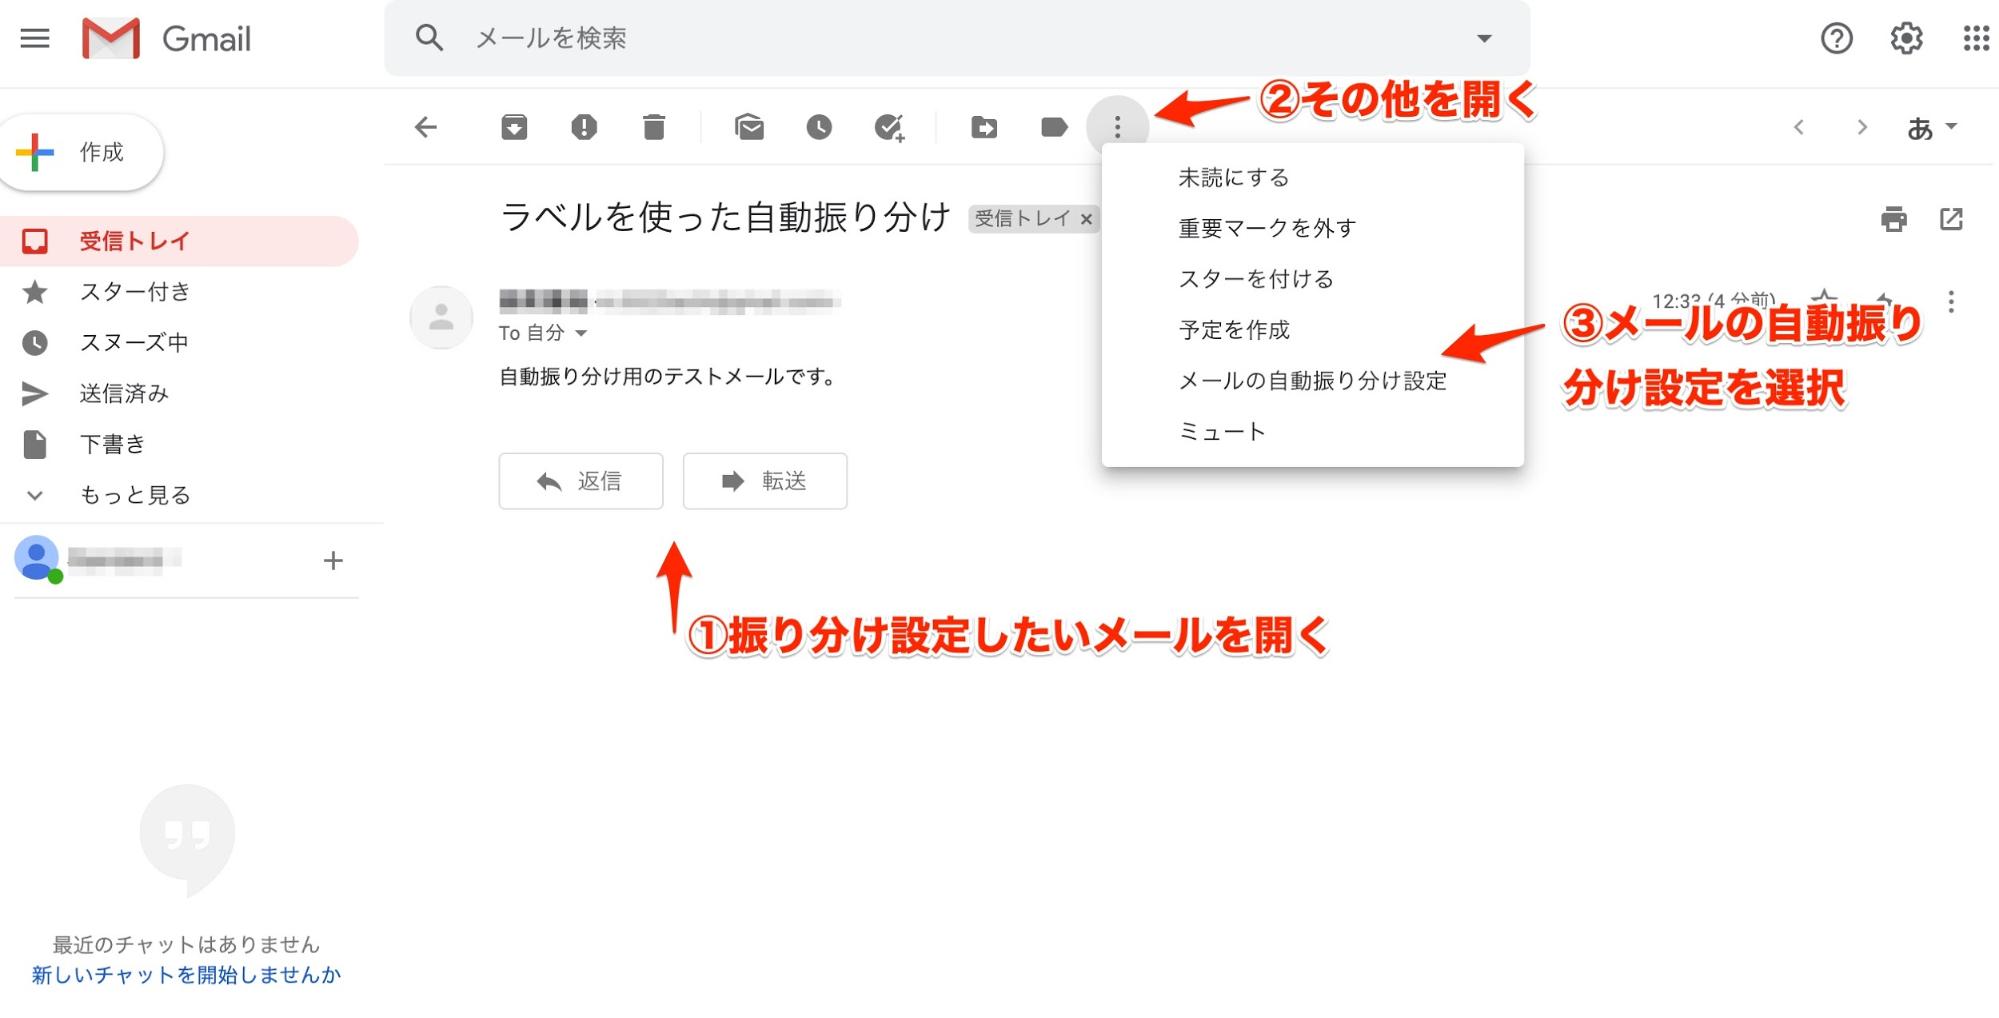Remove the 受信トレイ label from email

[x=1087, y=219]
